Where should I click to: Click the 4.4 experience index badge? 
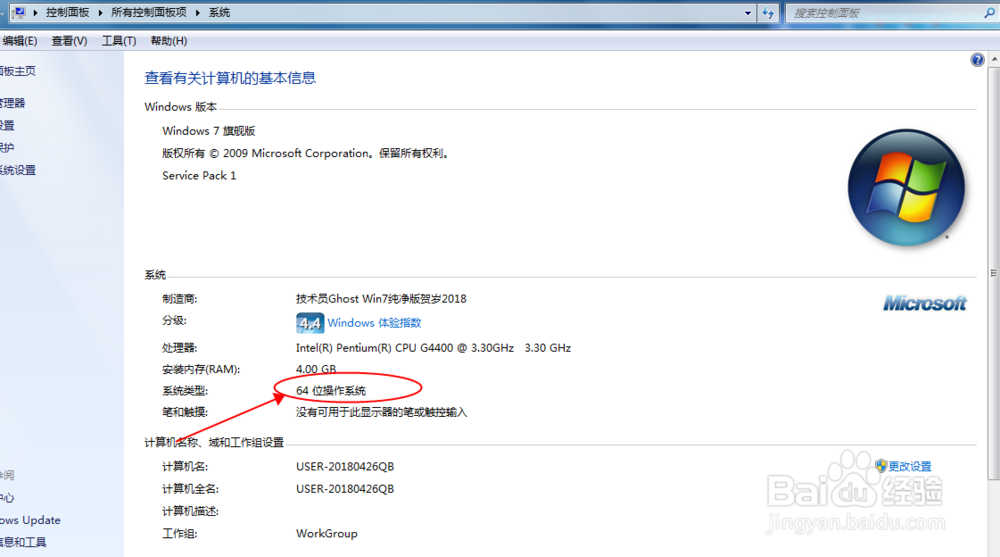pyautogui.click(x=310, y=323)
